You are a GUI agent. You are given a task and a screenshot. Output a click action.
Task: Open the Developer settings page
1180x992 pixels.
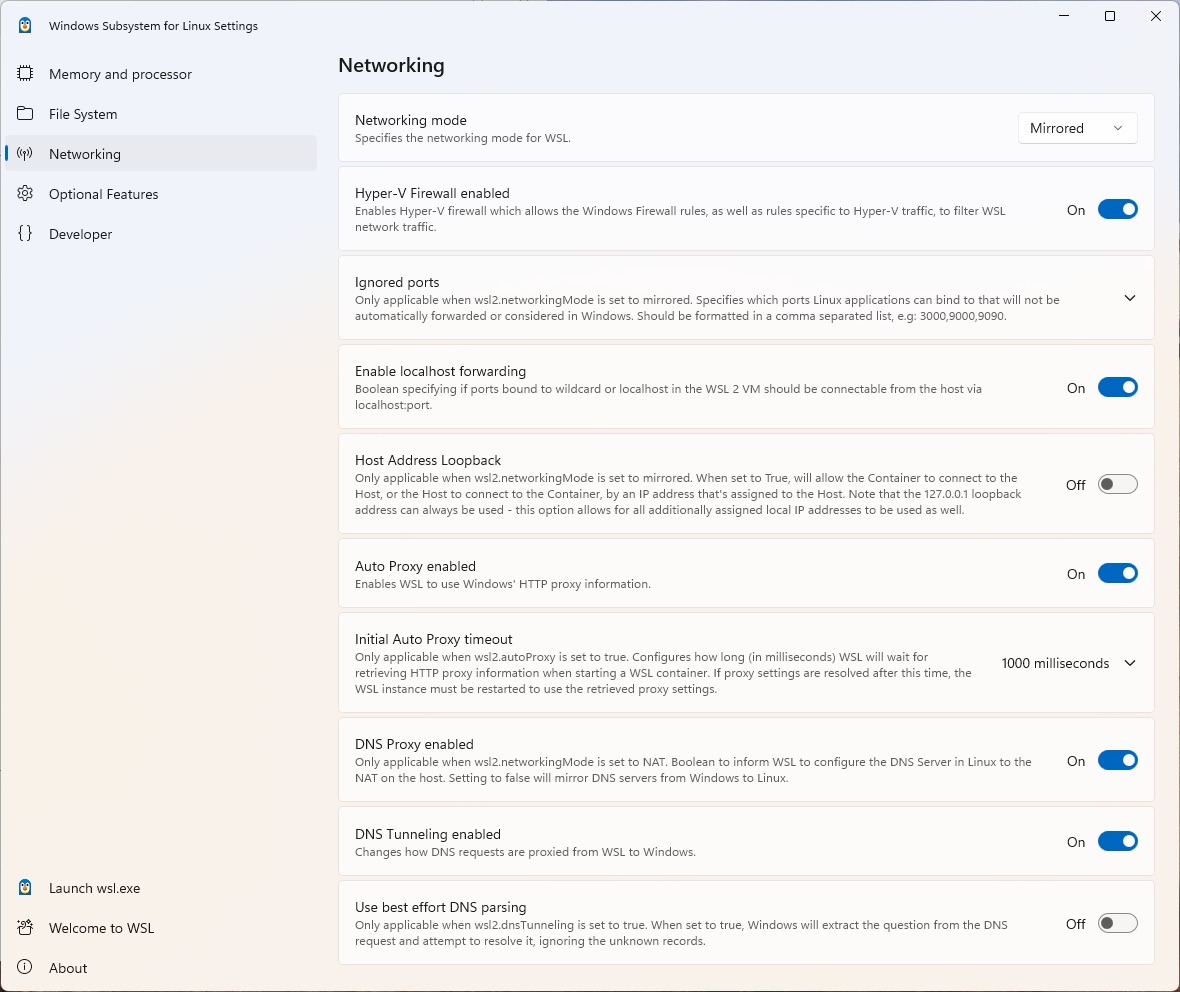coord(161,233)
